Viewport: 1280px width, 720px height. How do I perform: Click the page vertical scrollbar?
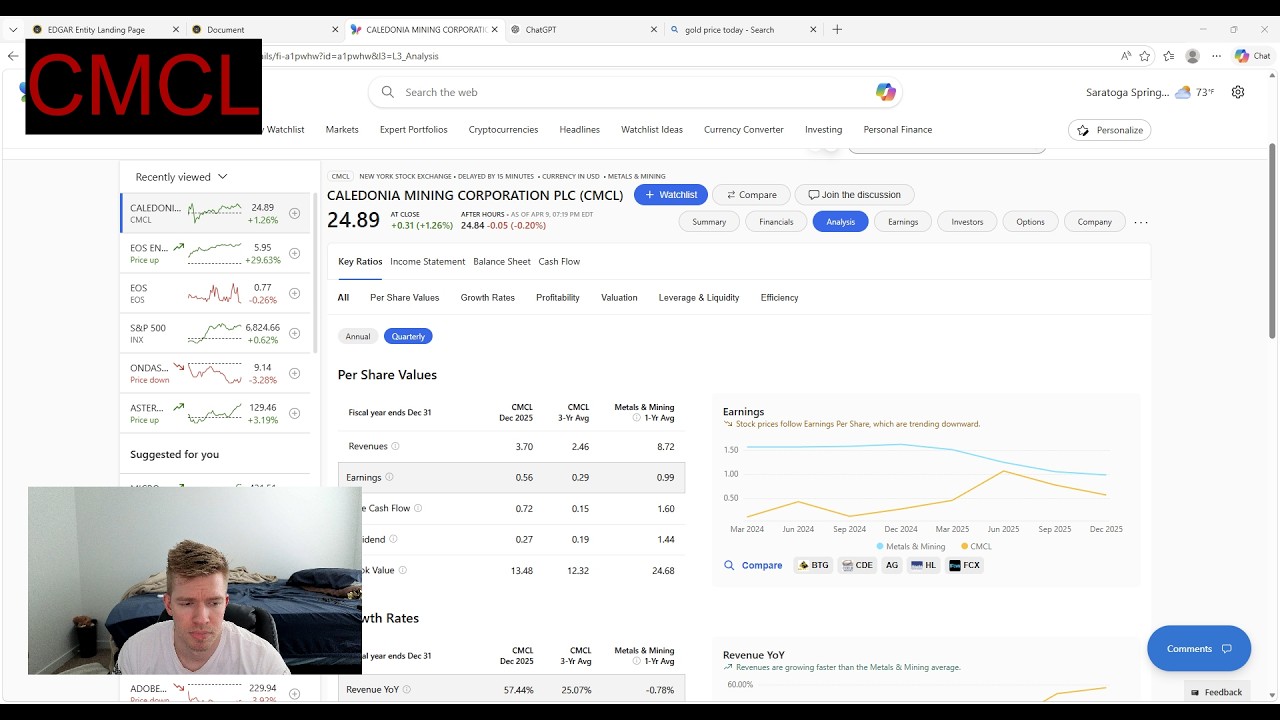point(1272,240)
